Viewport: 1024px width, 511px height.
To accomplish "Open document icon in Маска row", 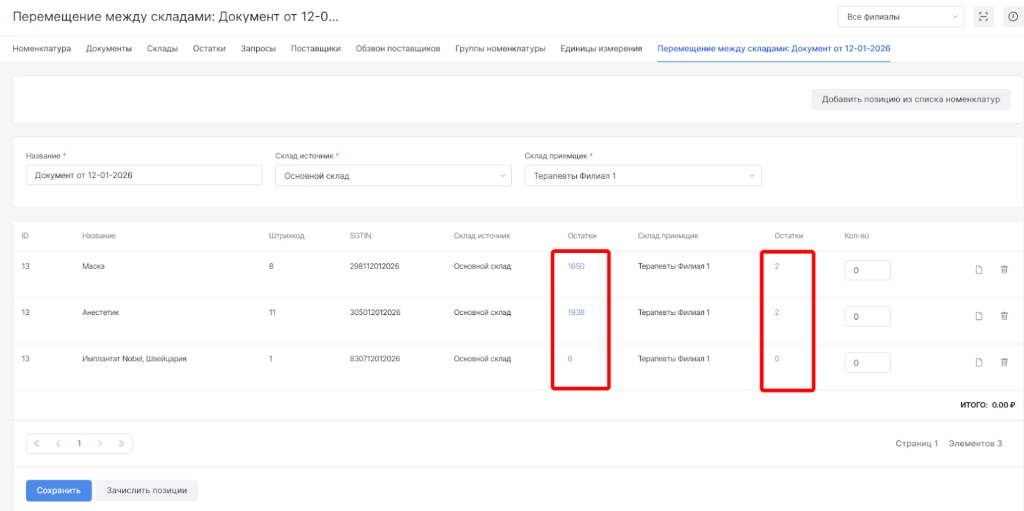I will pos(979,270).
